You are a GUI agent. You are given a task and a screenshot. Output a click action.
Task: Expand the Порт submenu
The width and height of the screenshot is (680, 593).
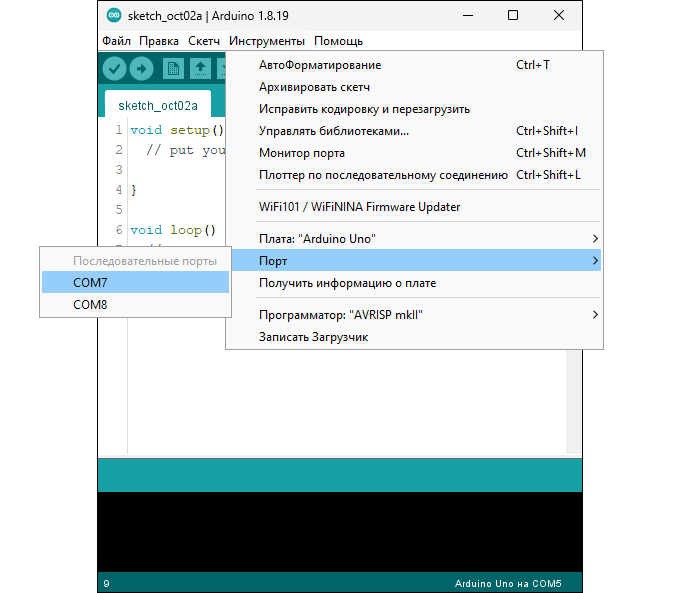pos(414,261)
